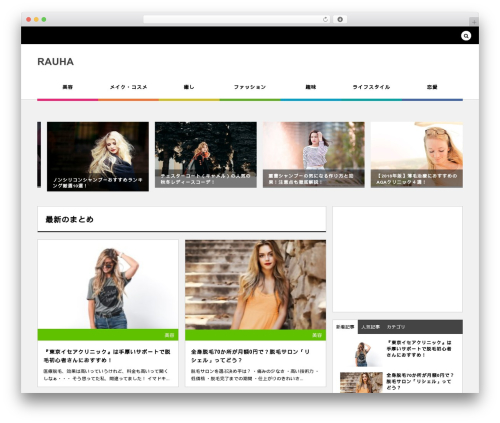Click the browser address bar
The image size is (500, 423).
point(237,19)
